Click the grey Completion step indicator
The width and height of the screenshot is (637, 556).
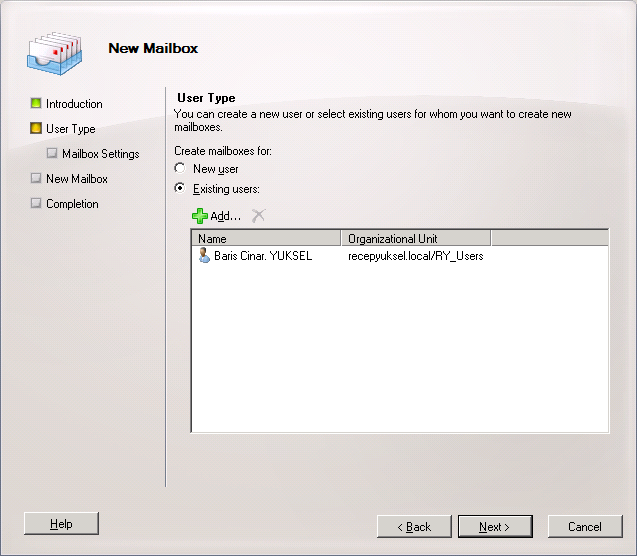tap(36, 203)
